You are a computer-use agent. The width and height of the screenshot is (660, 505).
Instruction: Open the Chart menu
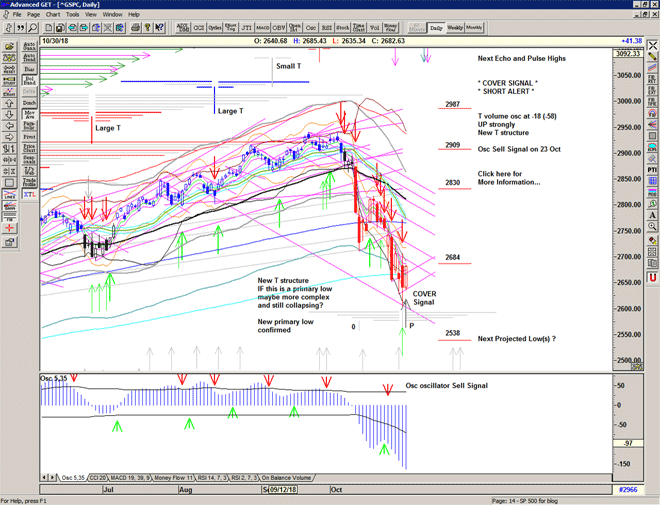click(52, 15)
